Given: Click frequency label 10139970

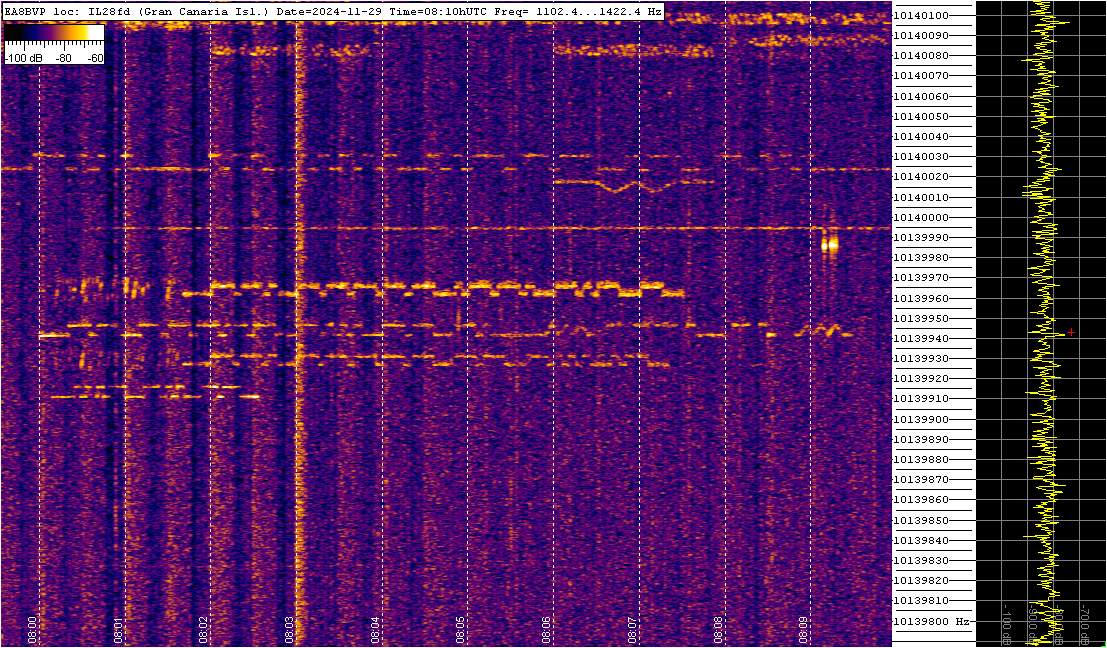Looking at the screenshot, I should tap(921, 278).
